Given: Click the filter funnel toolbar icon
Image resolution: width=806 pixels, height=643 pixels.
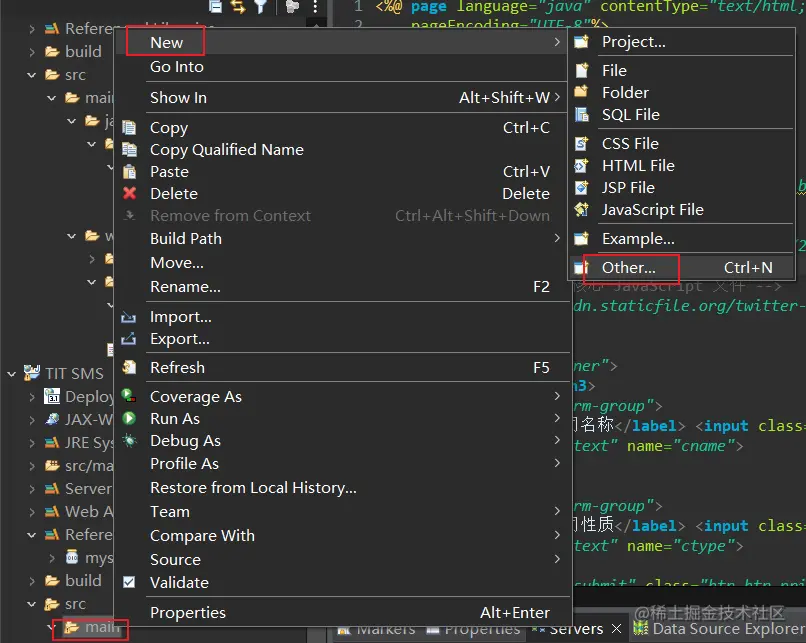Looking at the screenshot, I should pyautogui.click(x=261, y=6).
